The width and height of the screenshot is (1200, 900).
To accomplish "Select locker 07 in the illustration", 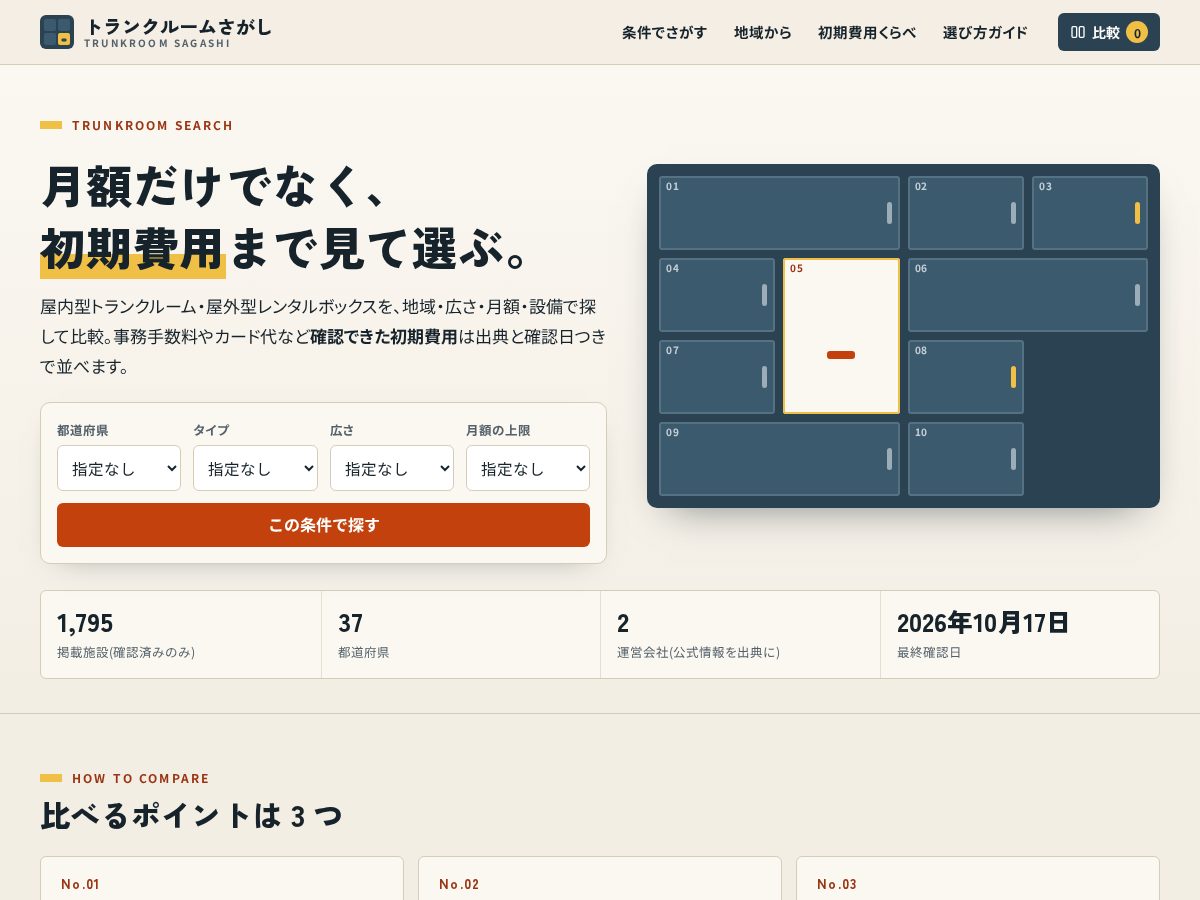I will pyautogui.click(x=717, y=377).
